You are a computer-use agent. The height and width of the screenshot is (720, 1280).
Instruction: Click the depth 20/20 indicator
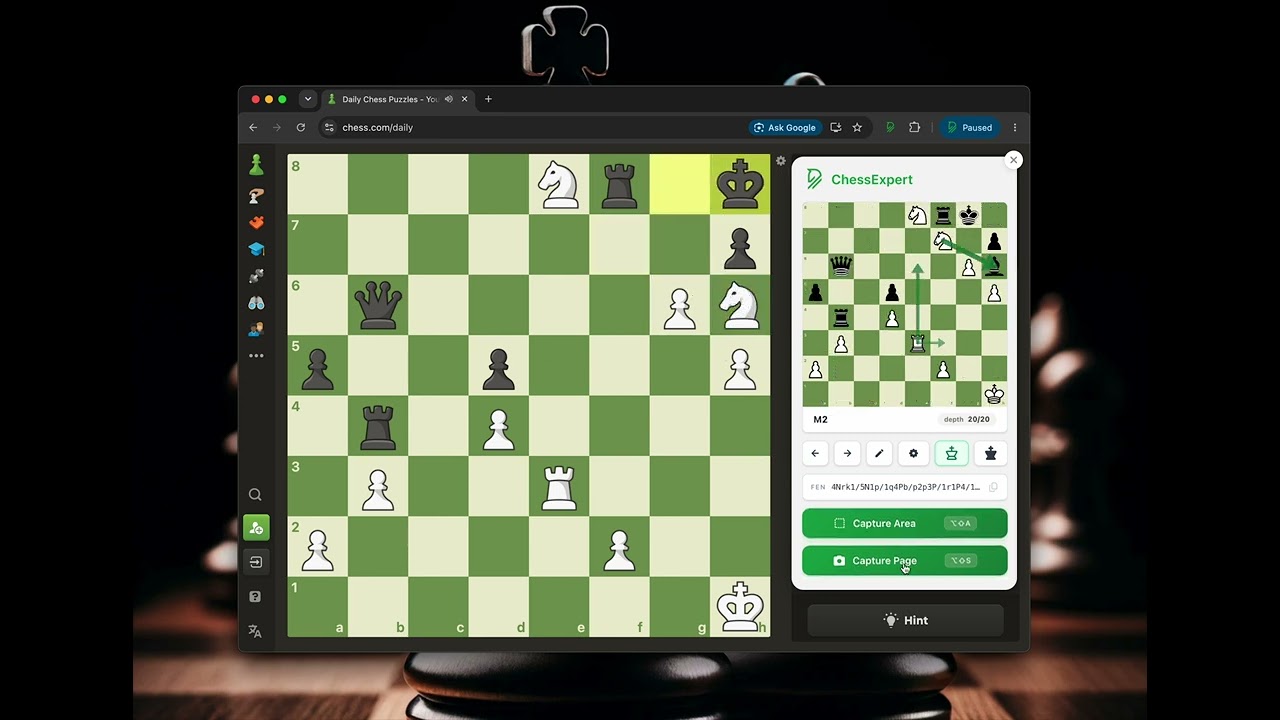pos(966,420)
